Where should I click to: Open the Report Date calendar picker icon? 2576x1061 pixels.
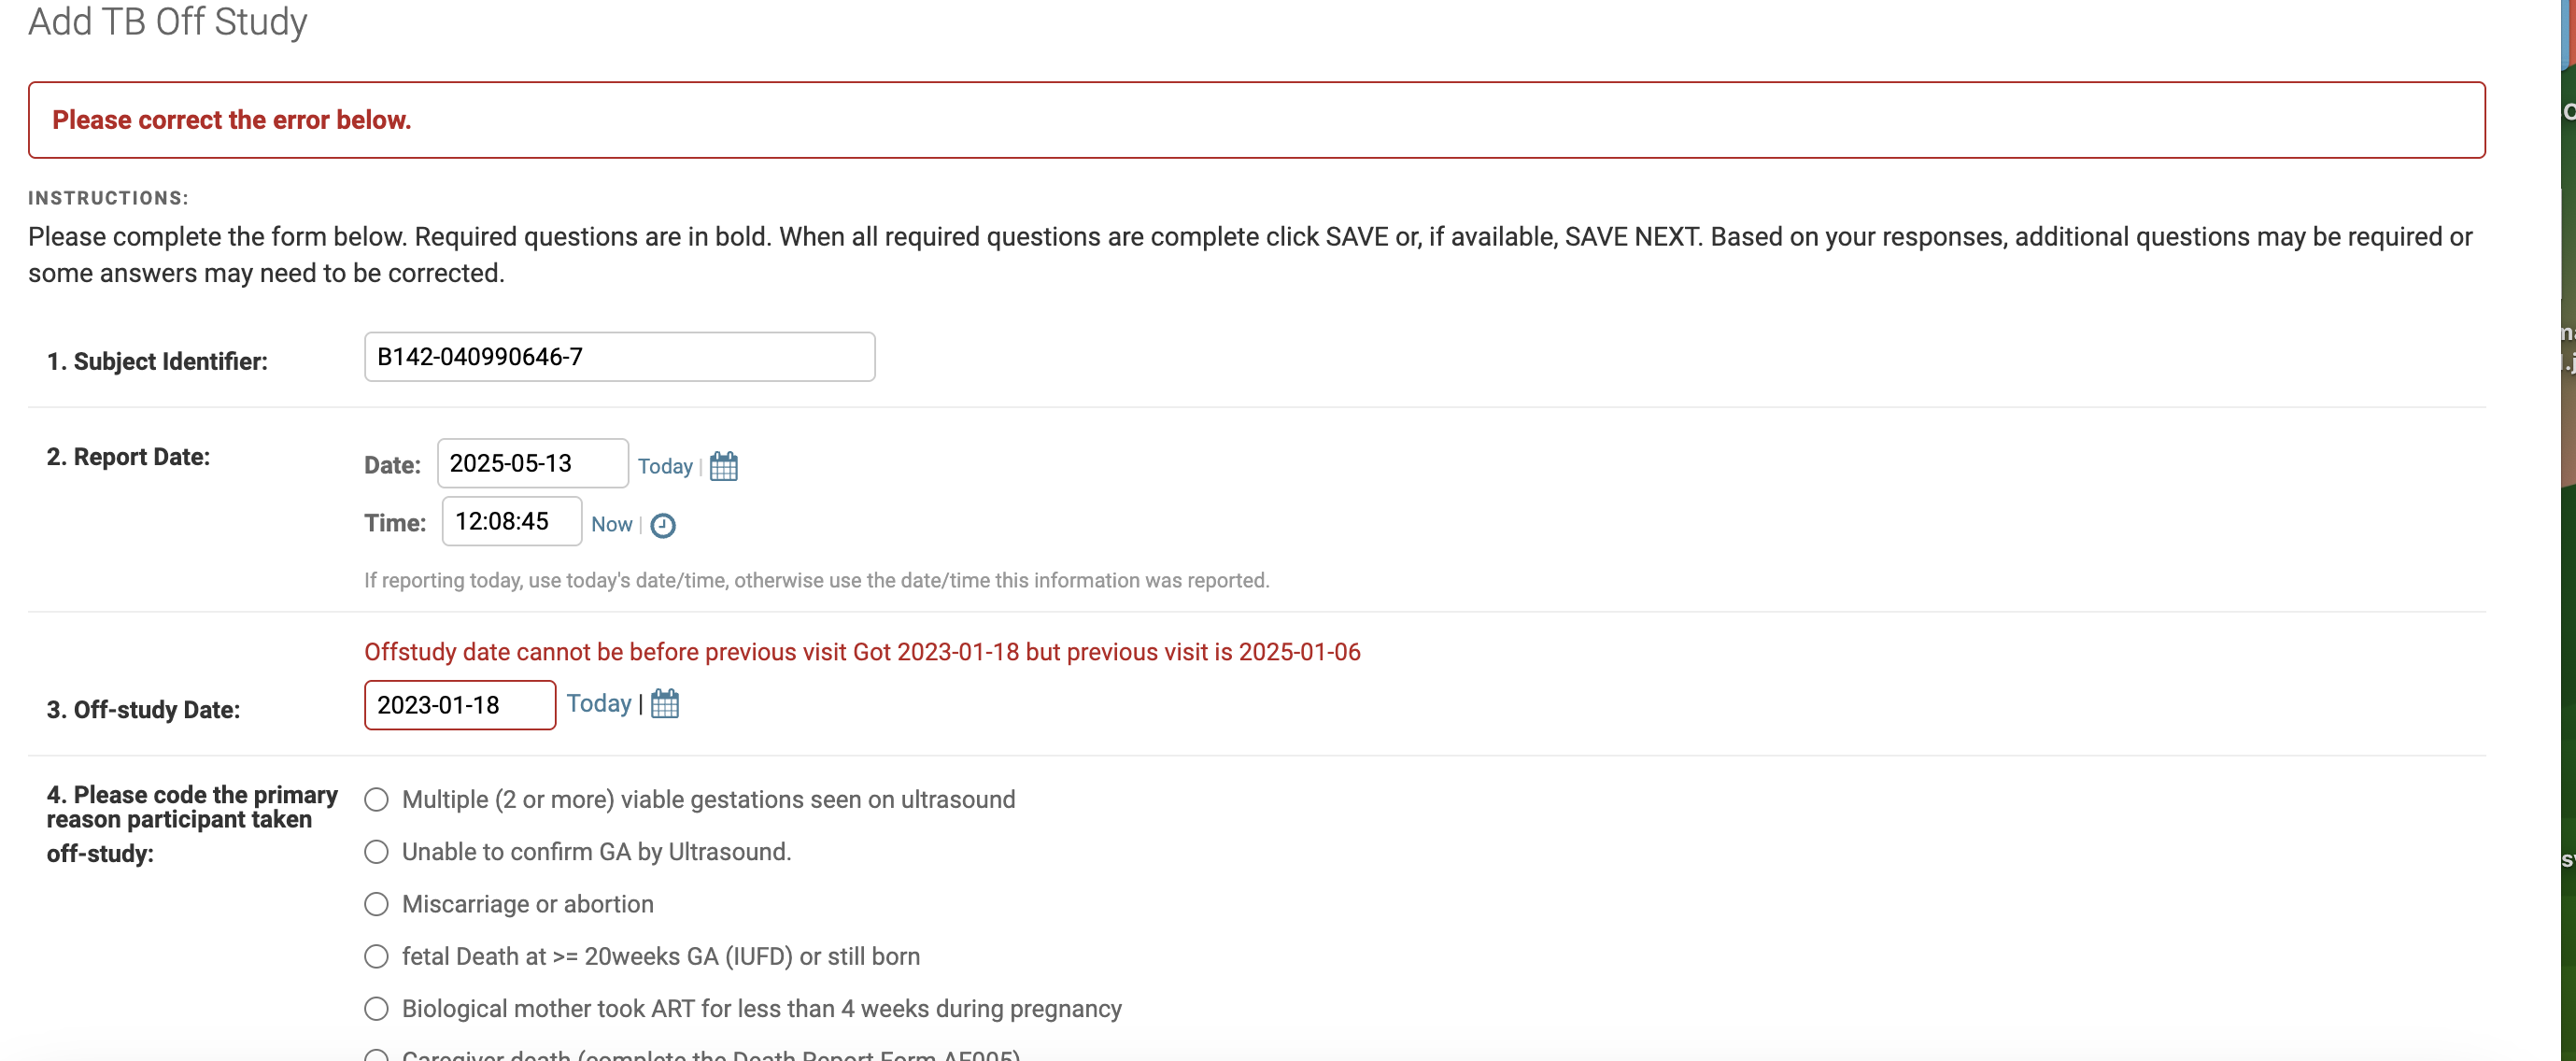723,466
